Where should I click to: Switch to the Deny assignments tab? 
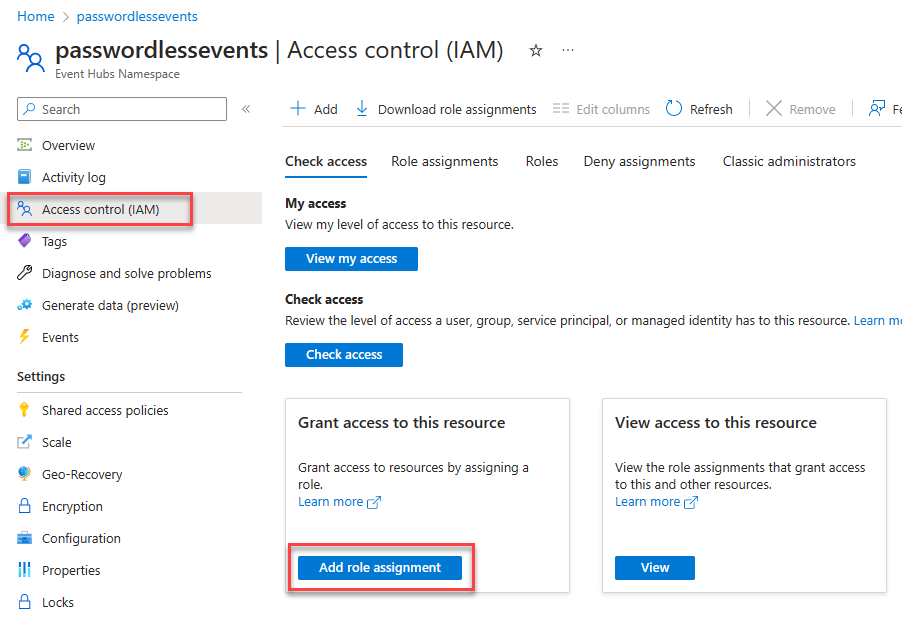coord(639,161)
